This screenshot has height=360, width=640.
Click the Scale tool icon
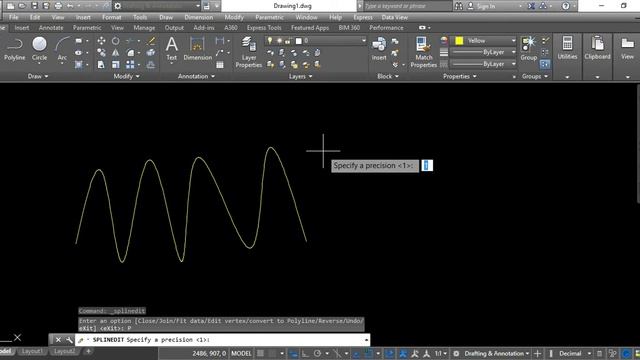pos(116,64)
